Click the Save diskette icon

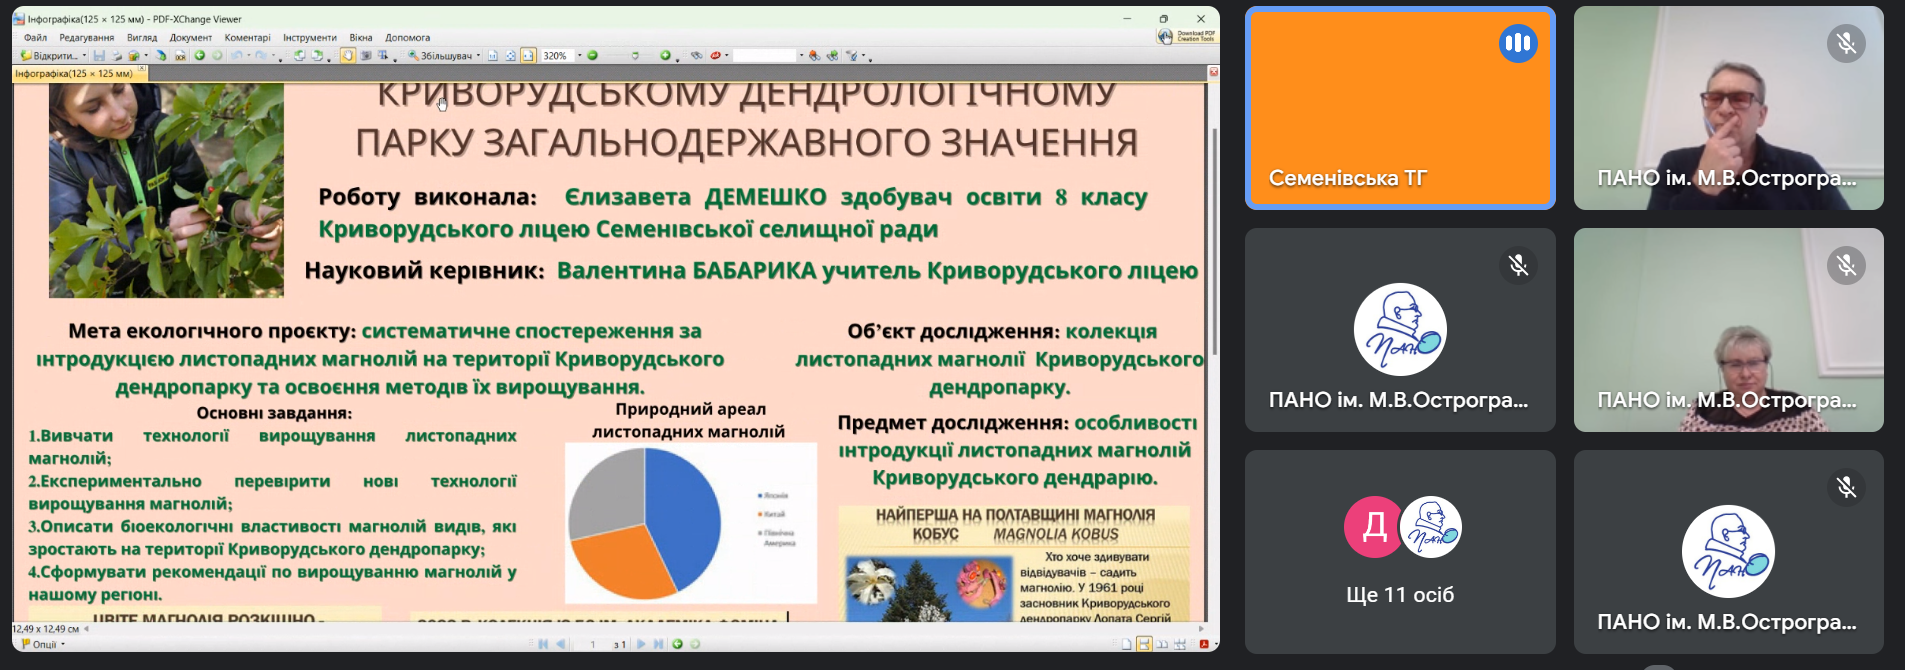99,56
